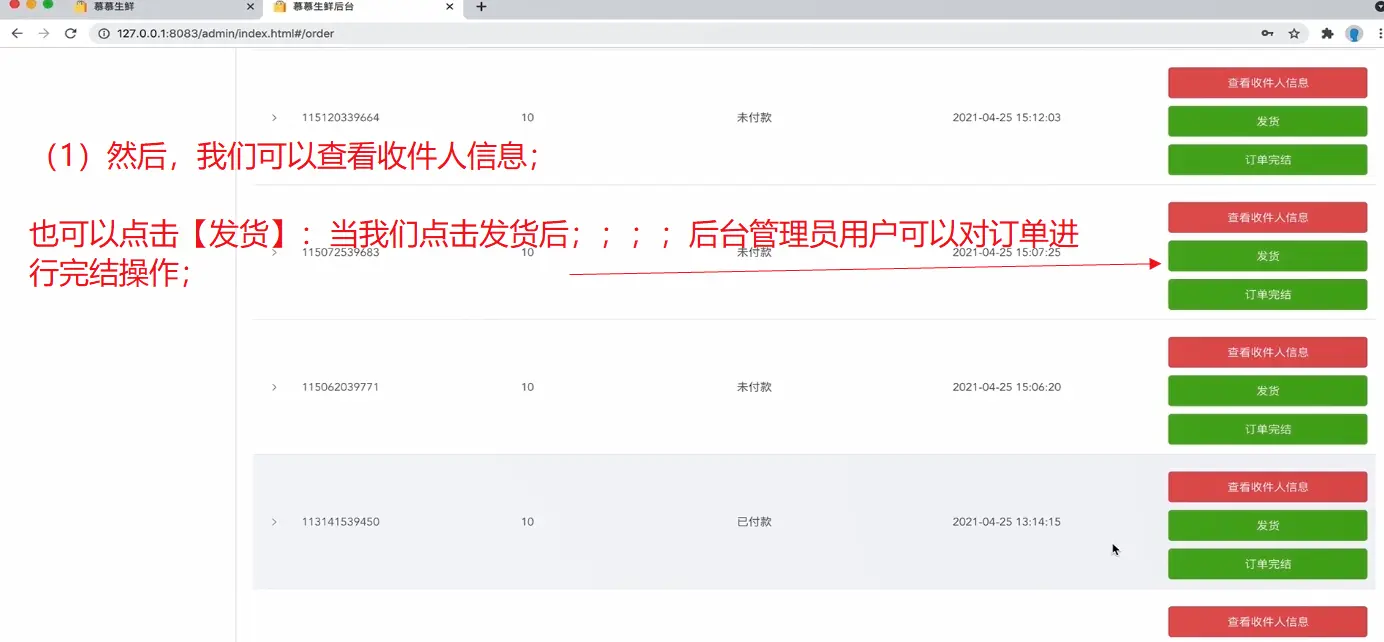Image resolution: width=1384 pixels, height=642 pixels.
Task: Click the browser forward arrow
Action: tap(44, 33)
